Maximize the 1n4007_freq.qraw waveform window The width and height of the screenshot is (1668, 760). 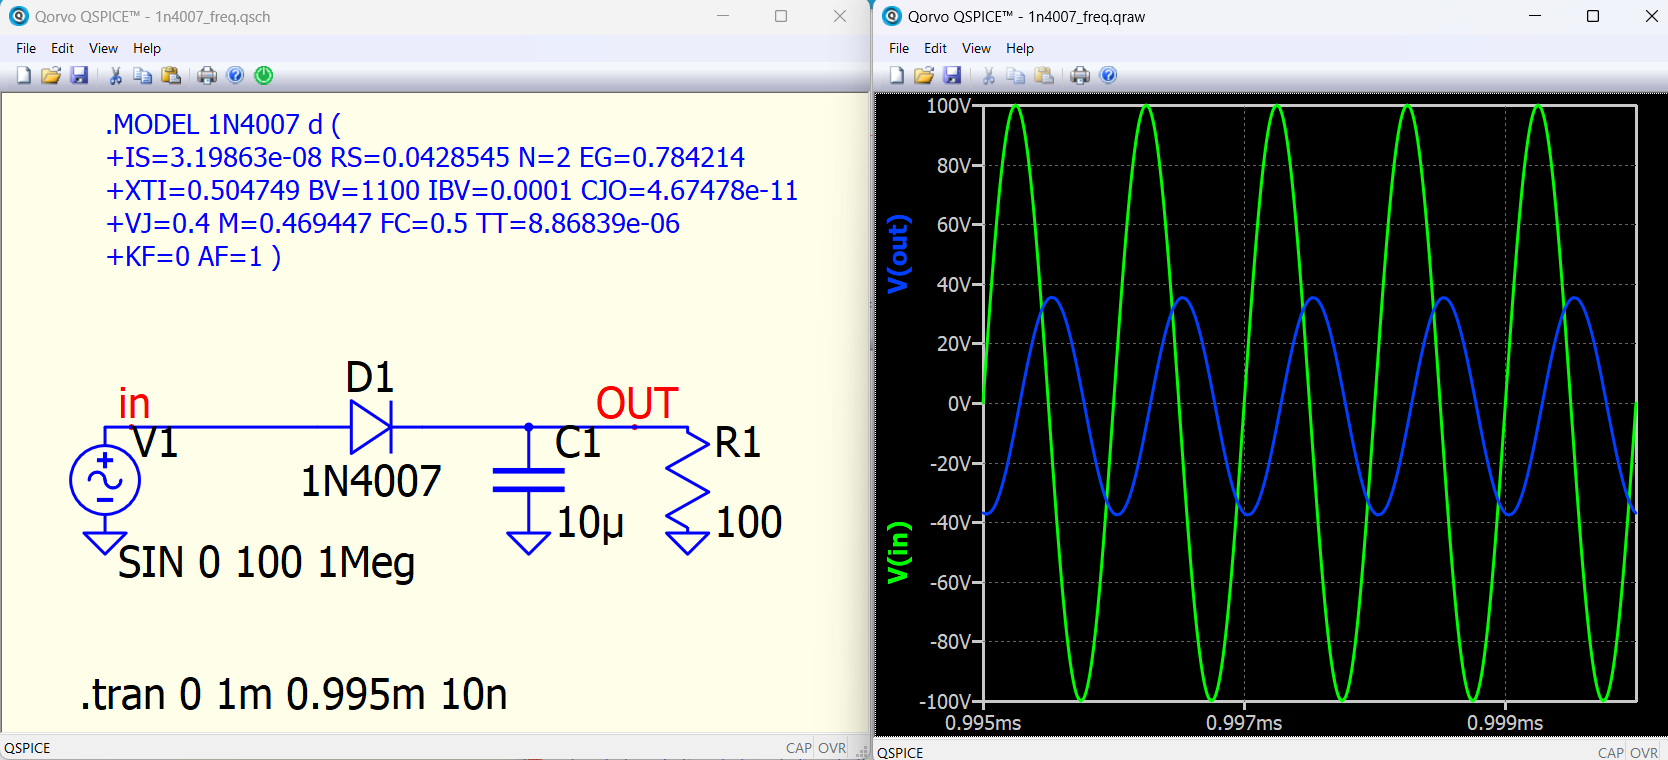(x=1593, y=16)
